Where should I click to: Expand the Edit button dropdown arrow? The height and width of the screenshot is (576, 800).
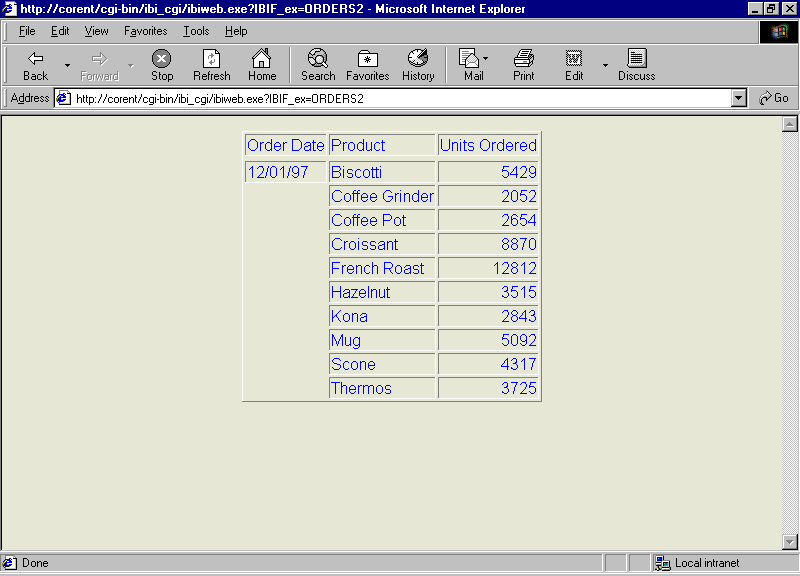point(605,66)
